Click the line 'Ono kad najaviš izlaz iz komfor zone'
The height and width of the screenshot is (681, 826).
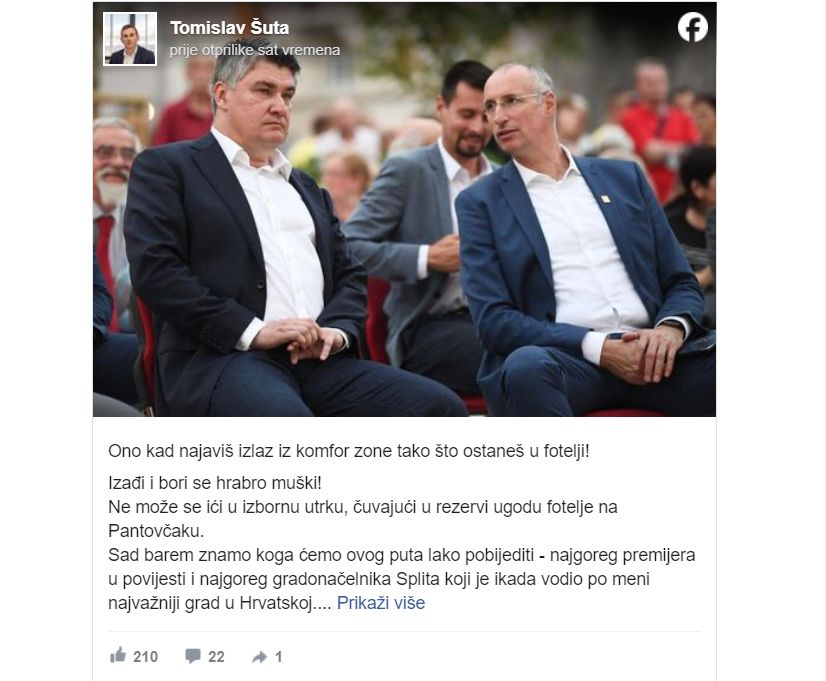(349, 451)
